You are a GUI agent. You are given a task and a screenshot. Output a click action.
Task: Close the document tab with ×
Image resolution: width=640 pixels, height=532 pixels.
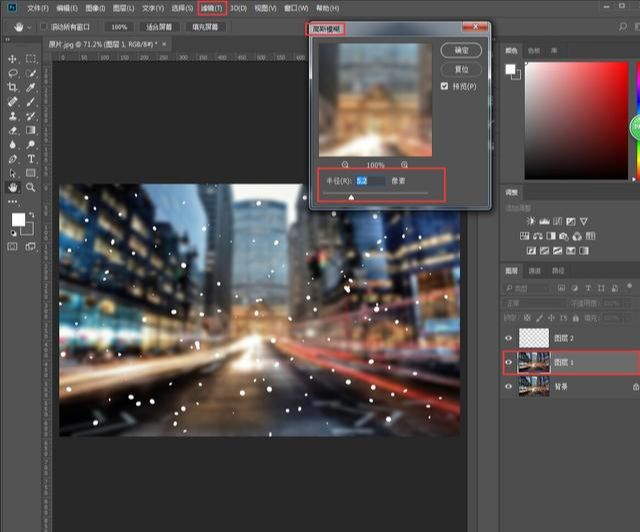coord(164,44)
